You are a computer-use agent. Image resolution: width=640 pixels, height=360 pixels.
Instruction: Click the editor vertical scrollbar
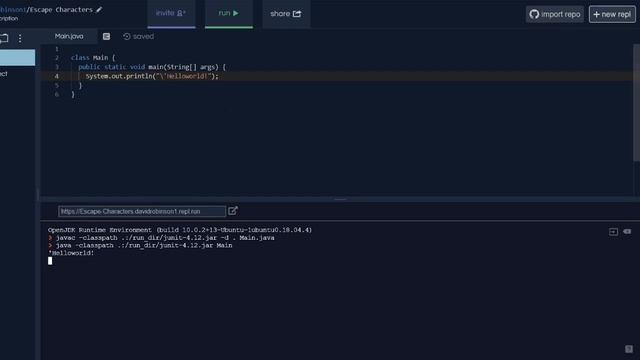click(x=636, y=103)
